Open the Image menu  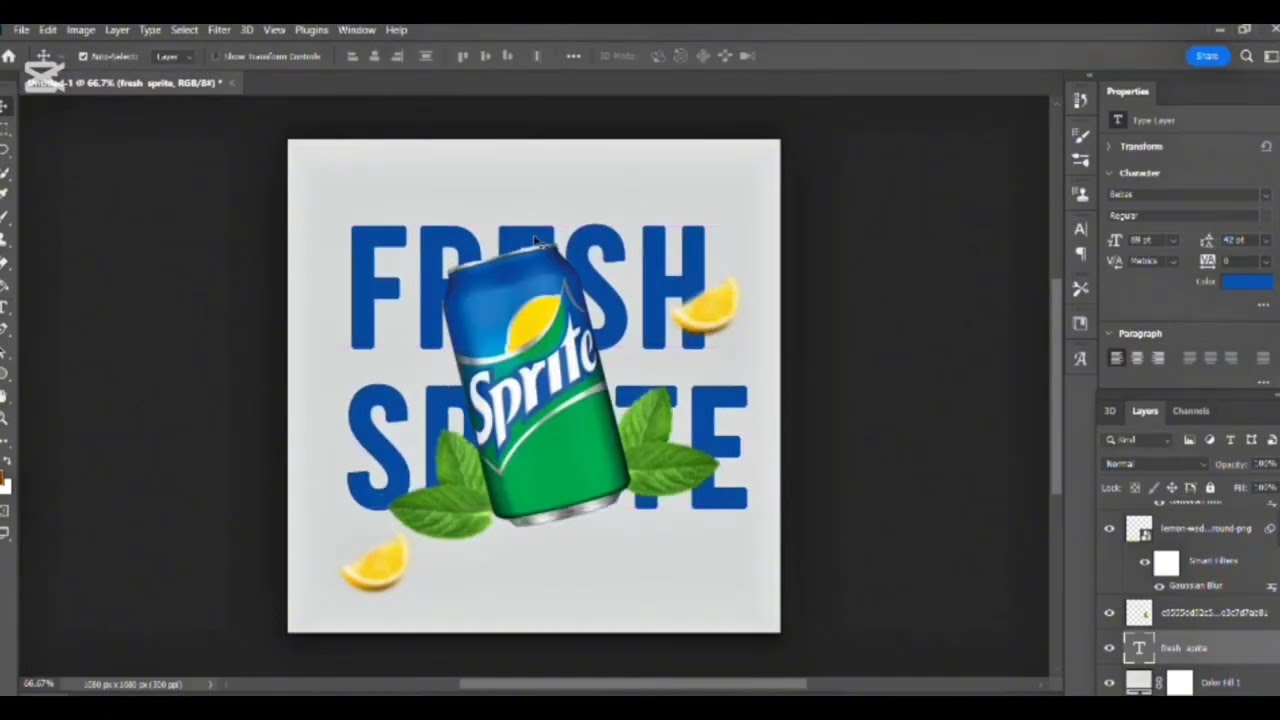[x=80, y=30]
